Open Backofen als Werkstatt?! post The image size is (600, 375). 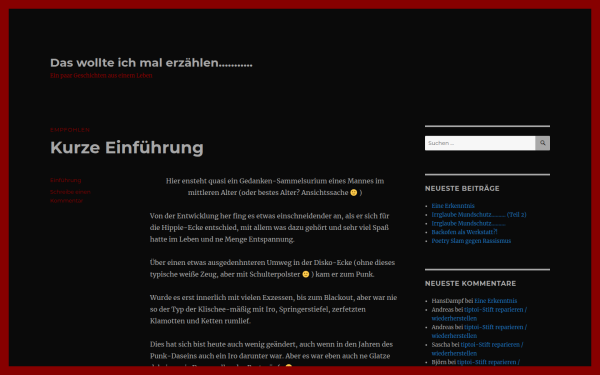tap(464, 232)
